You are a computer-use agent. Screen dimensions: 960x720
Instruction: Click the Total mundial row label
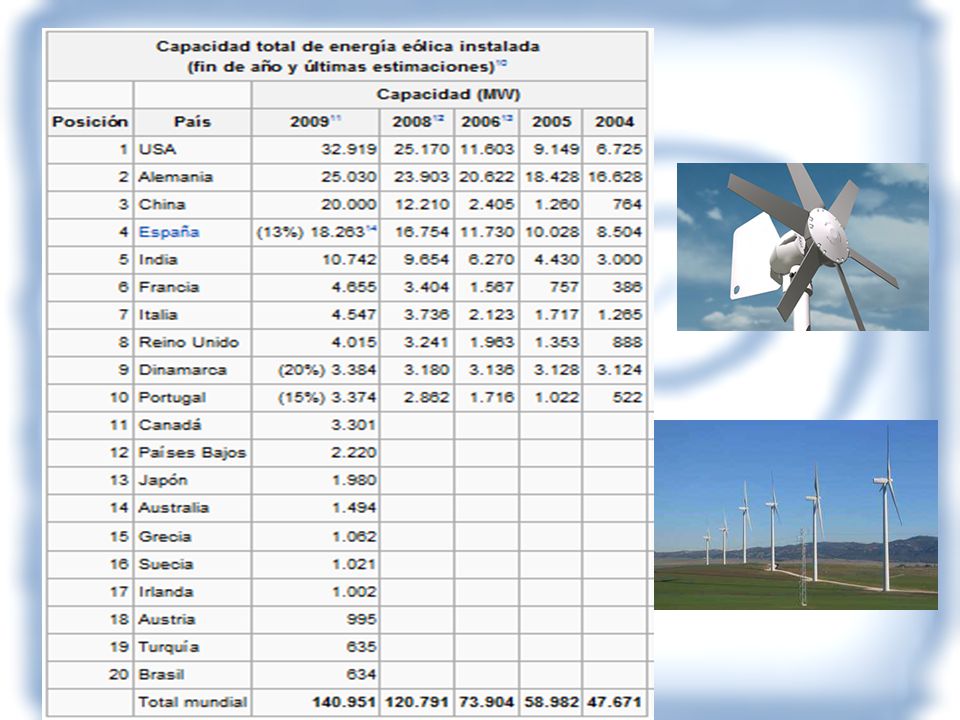pyautogui.click(x=192, y=702)
